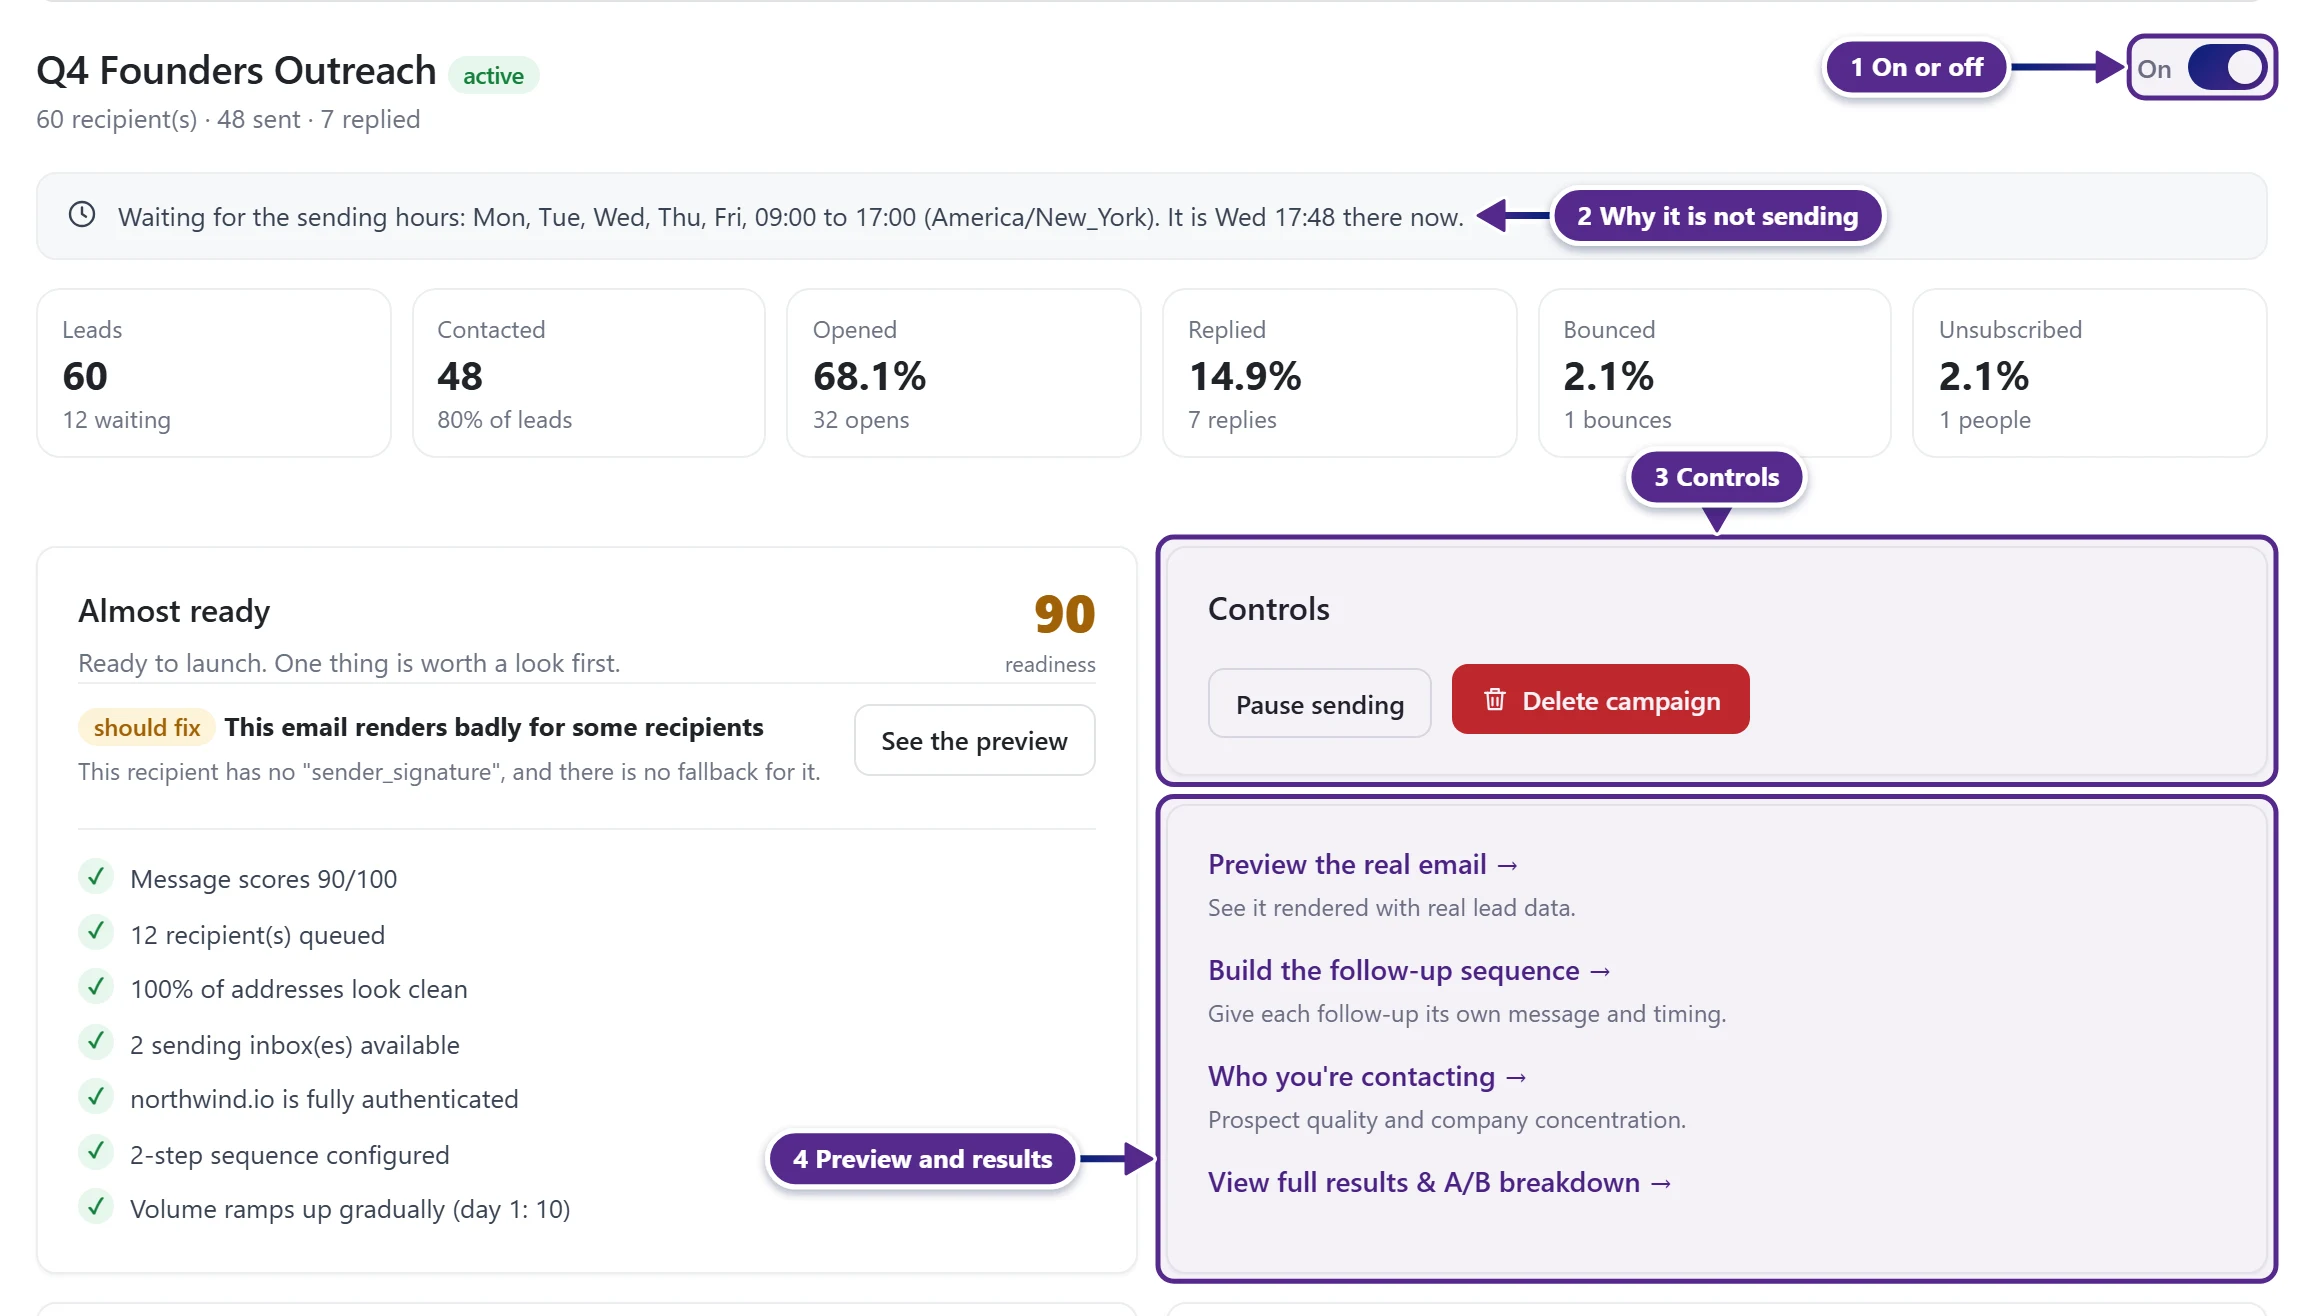Screen dimensions: 2312x1316
Task: Delete the campaign
Action: pos(1600,700)
